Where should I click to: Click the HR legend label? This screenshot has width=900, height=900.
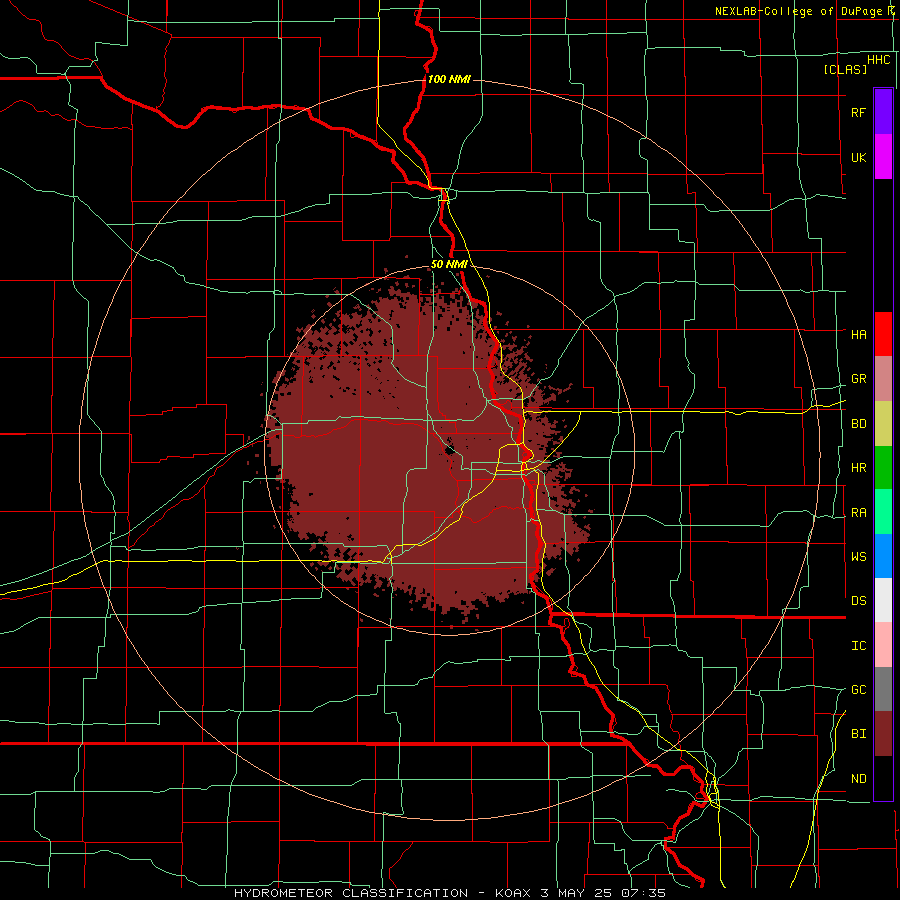pyautogui.click(x=858, y=468)
